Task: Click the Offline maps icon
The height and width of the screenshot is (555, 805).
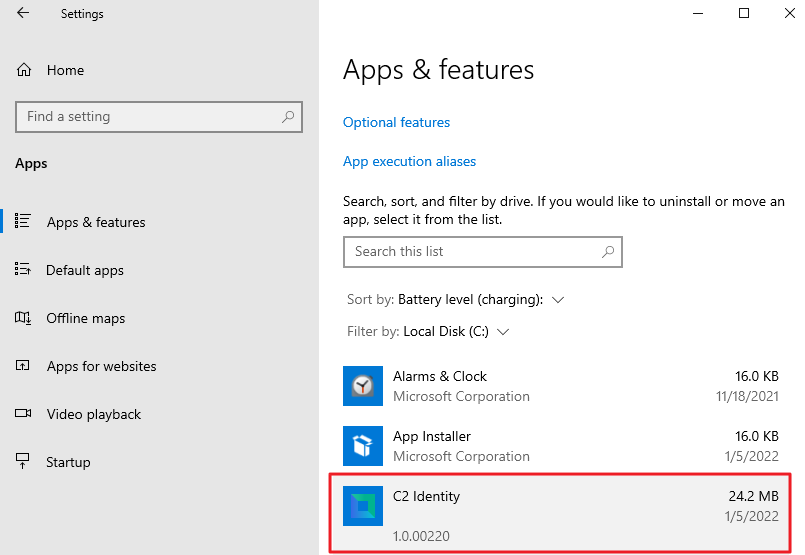Action: (24, 318)
